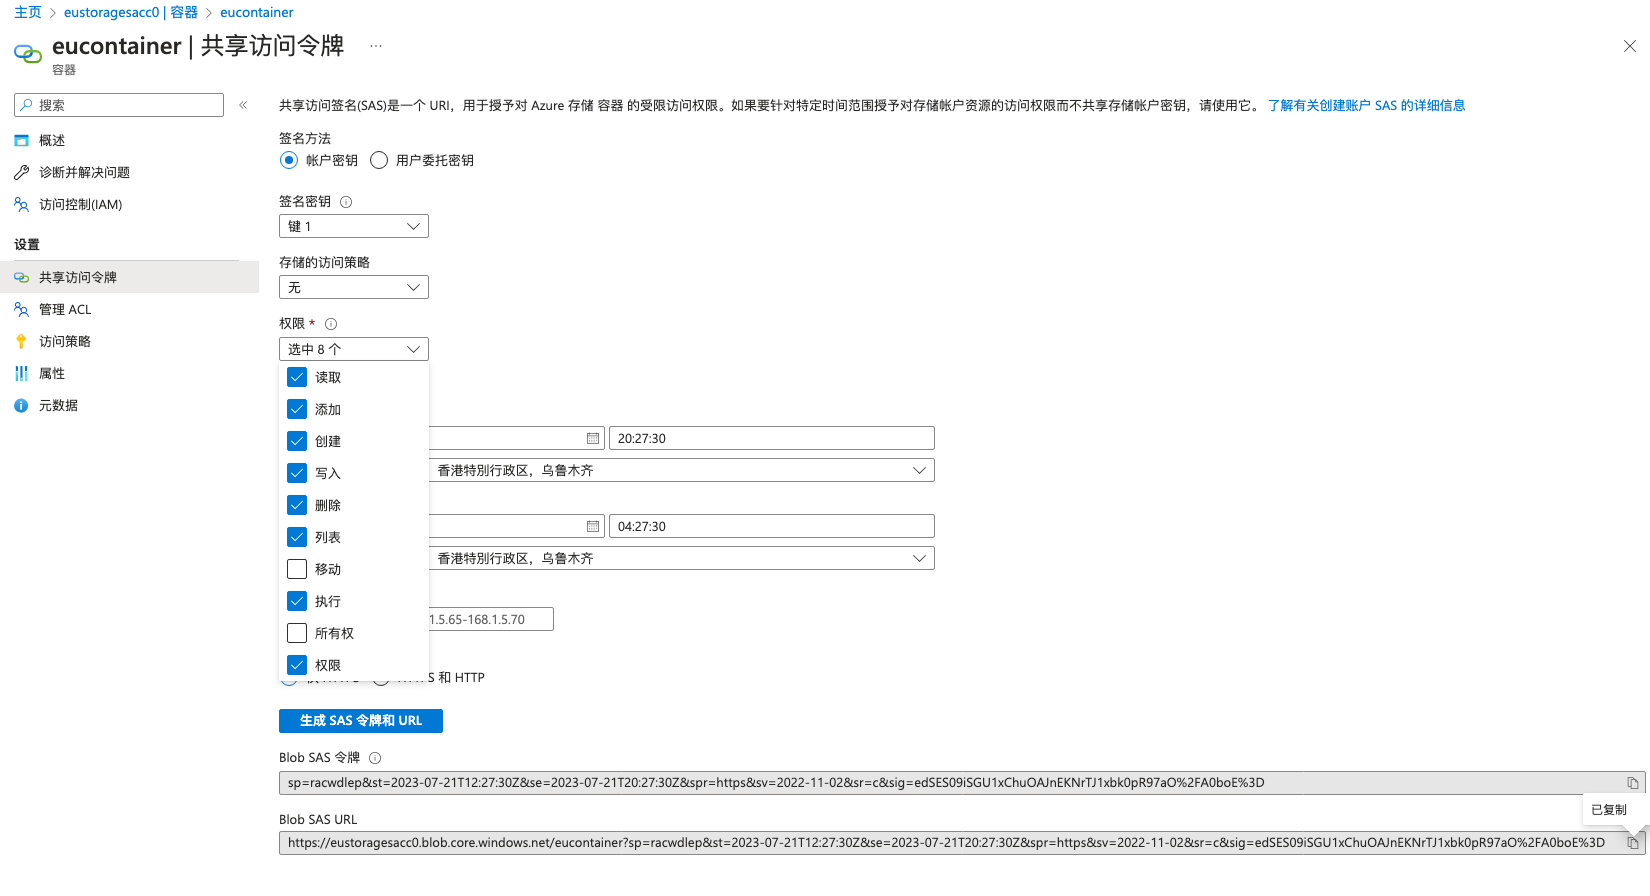Click the properties (属性) bars icon
The width and height of the screenshot is (1650, 896).
pos(21,374)
